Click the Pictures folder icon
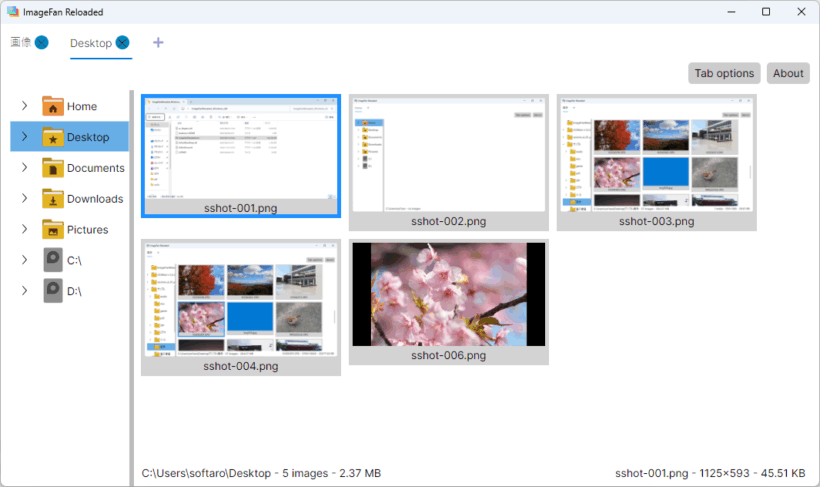 click(53, 230)
